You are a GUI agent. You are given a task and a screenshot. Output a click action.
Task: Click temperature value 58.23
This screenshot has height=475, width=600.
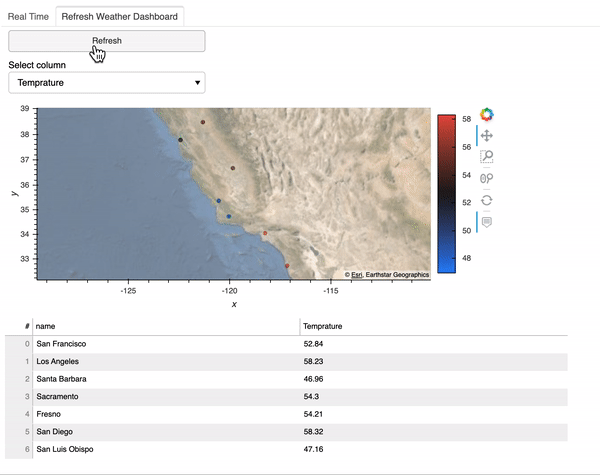point(313,362)
